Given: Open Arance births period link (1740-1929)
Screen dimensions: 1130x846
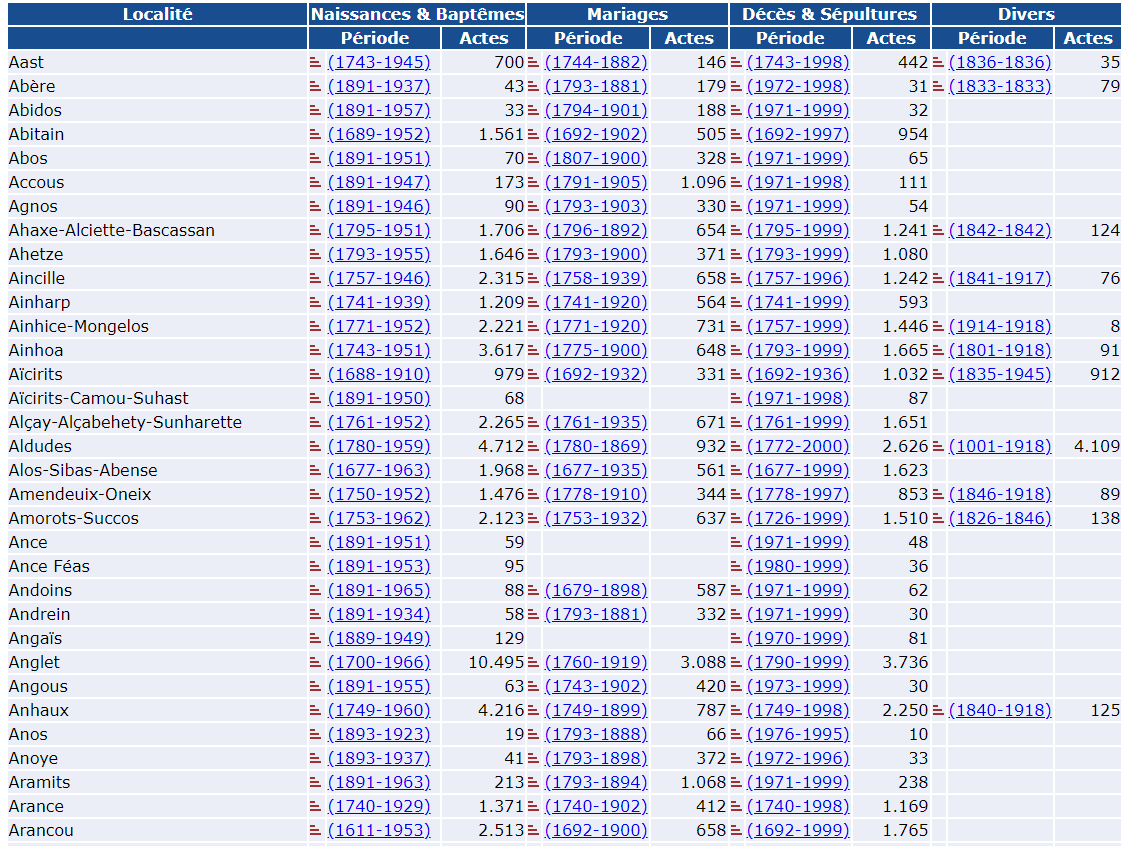Looking at the screenshot, I should pyautogui.click(x=379, y=806).
